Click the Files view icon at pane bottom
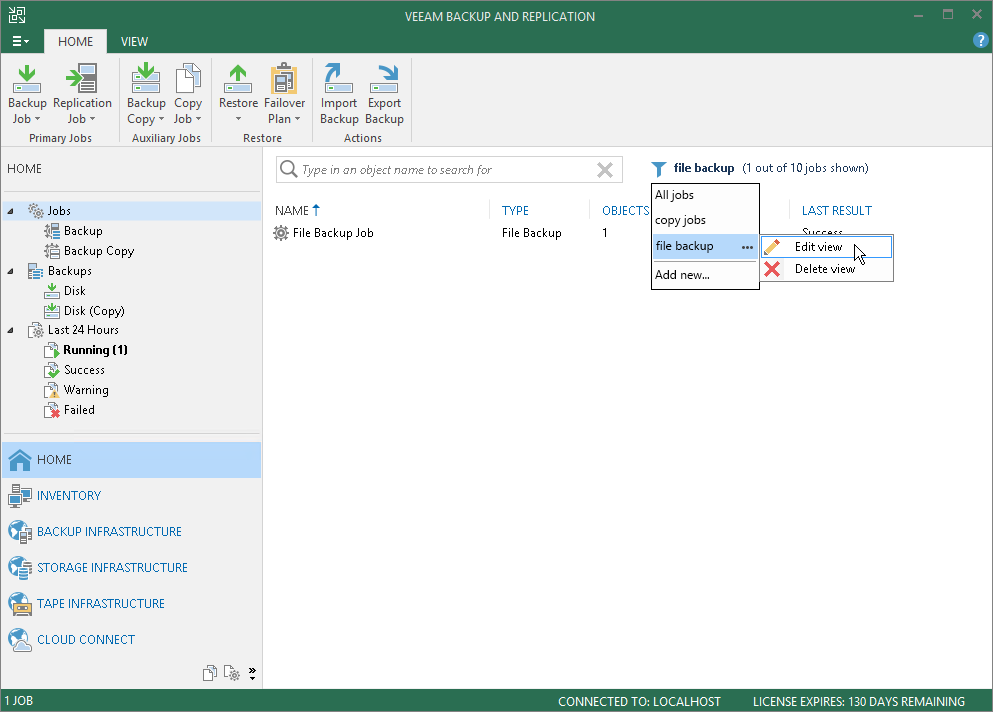Screen dimensions: 993x712 pos(210,673)
